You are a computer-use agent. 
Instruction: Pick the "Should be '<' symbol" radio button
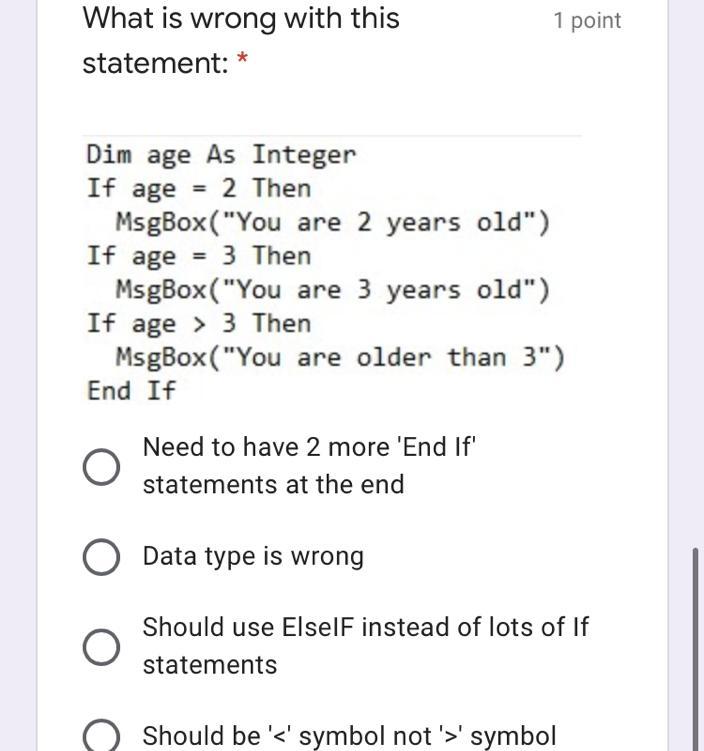101,736
